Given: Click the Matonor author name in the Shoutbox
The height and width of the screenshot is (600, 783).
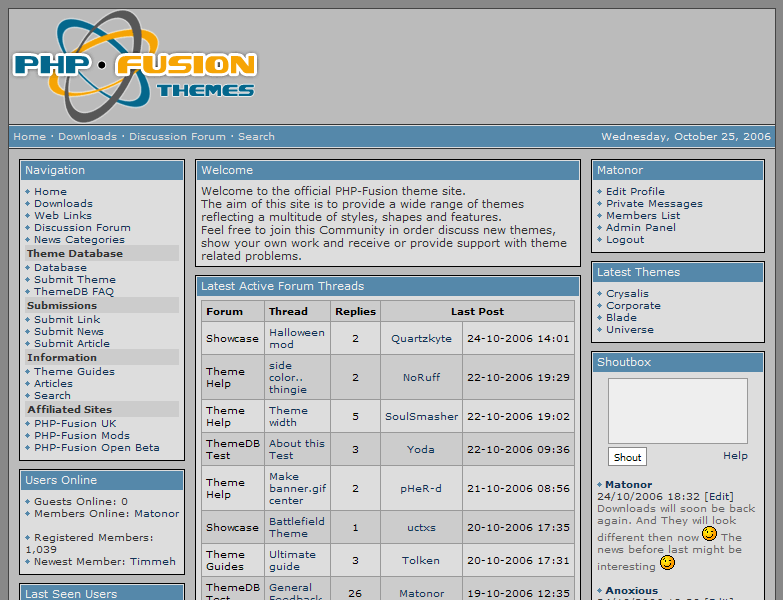Looking at the screenshot, I should pos(629,485).
